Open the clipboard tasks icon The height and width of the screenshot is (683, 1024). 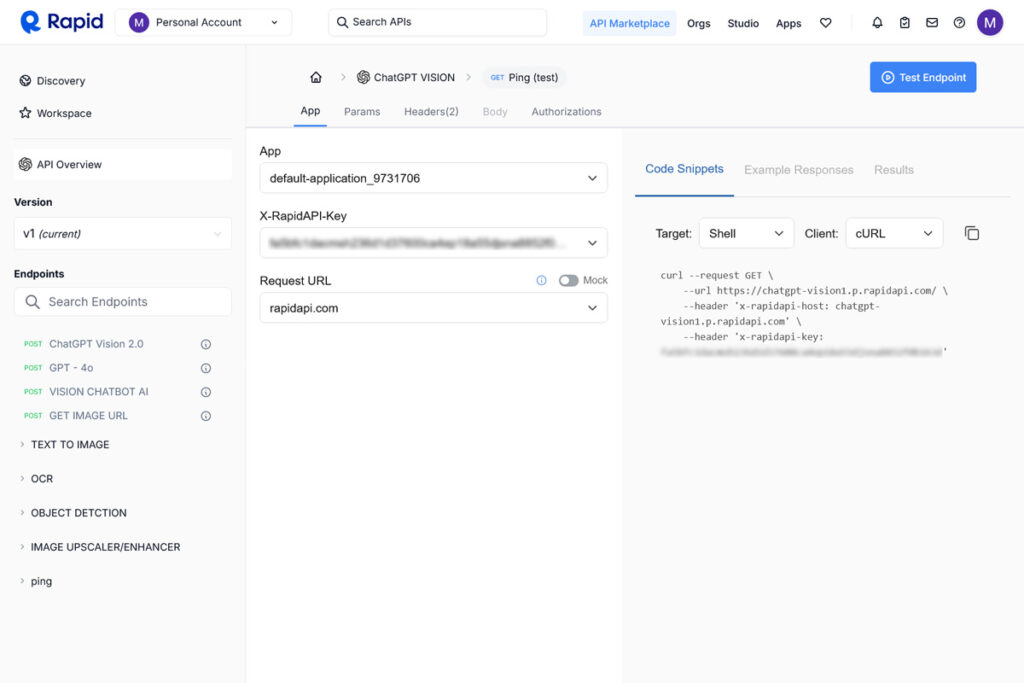pos(904,23)
